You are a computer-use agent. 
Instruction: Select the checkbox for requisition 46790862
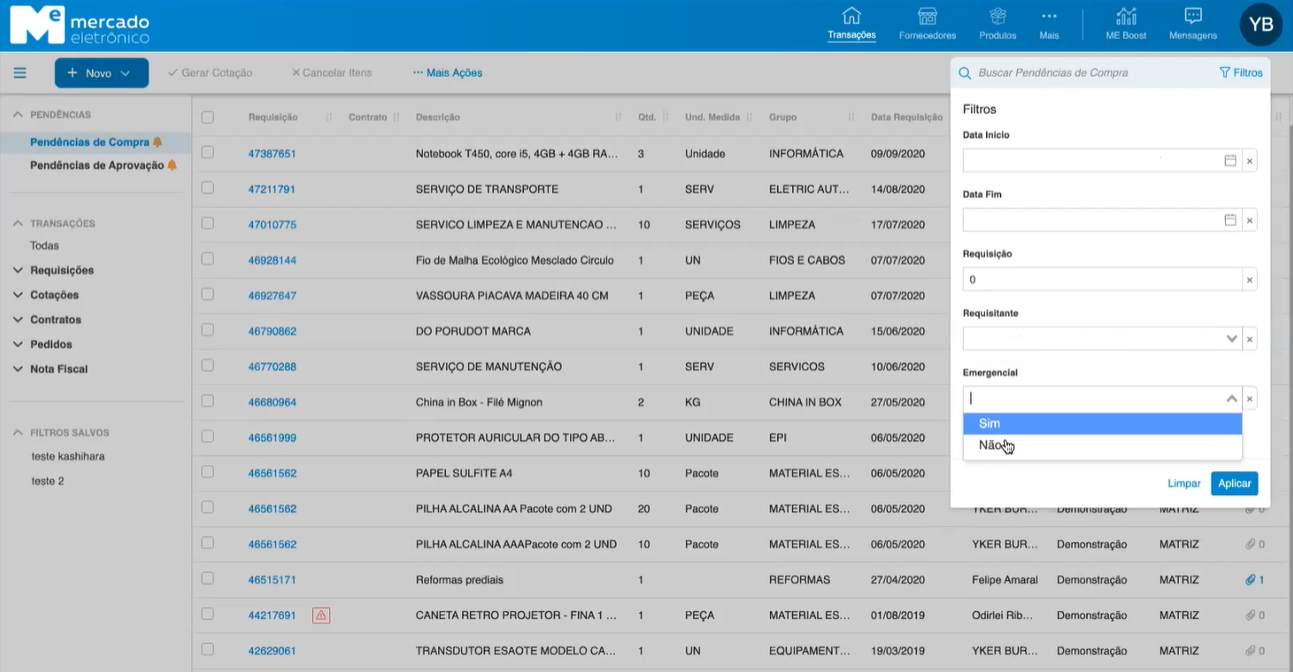(207, 330)
